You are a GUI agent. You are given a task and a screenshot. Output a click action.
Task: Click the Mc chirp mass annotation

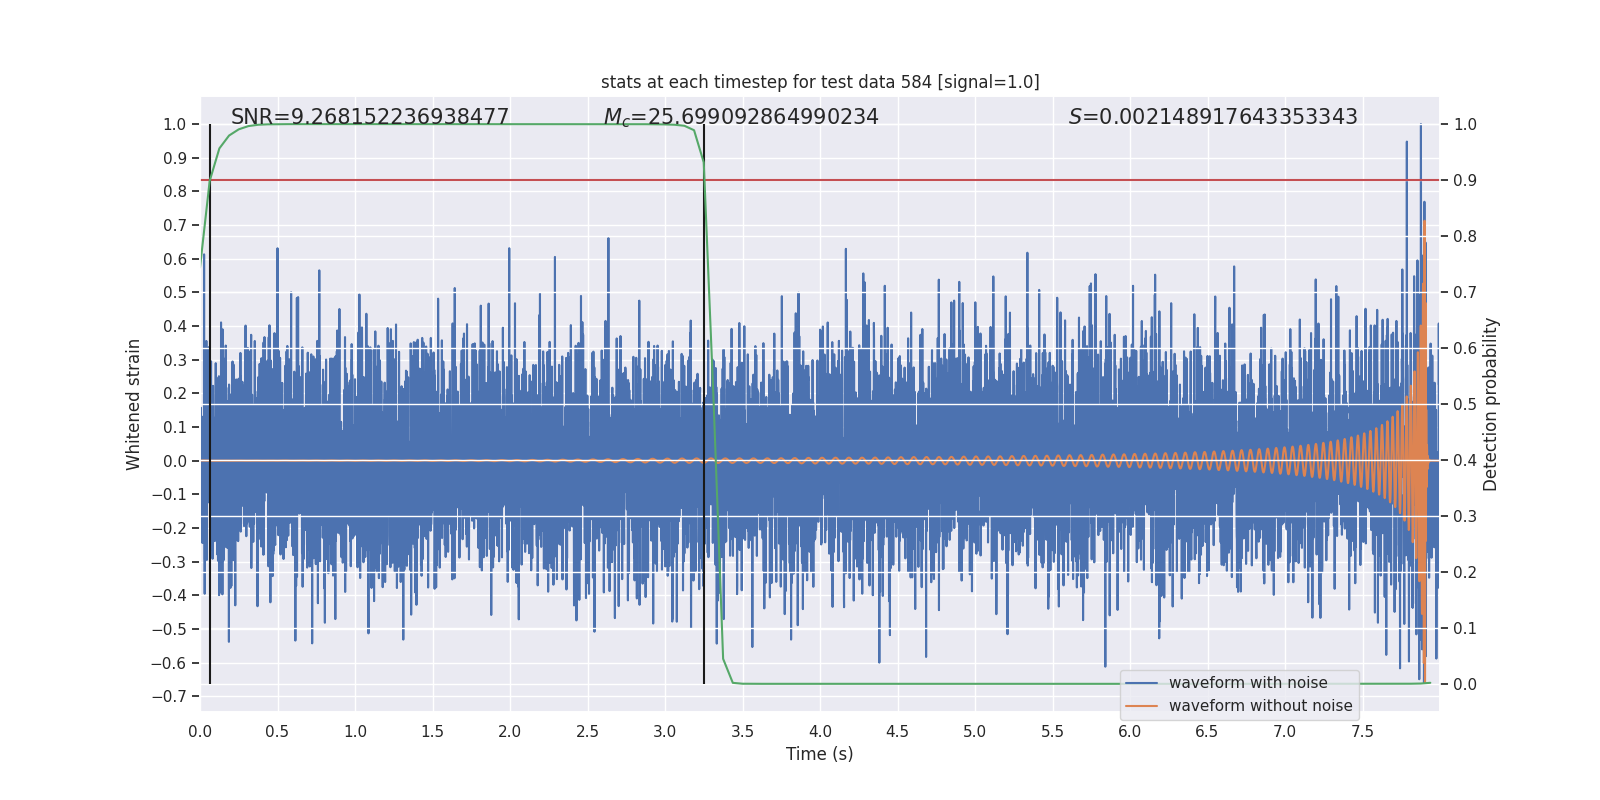(741, 117)
